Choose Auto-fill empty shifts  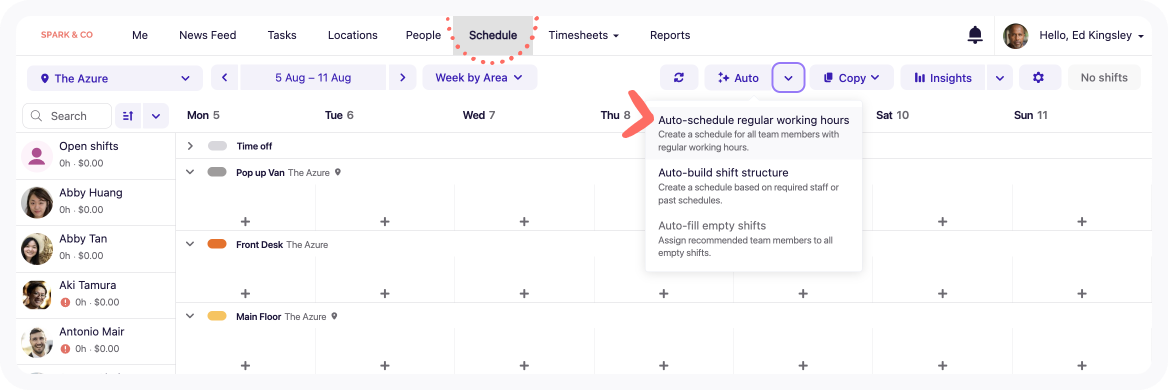coord(754,239)
